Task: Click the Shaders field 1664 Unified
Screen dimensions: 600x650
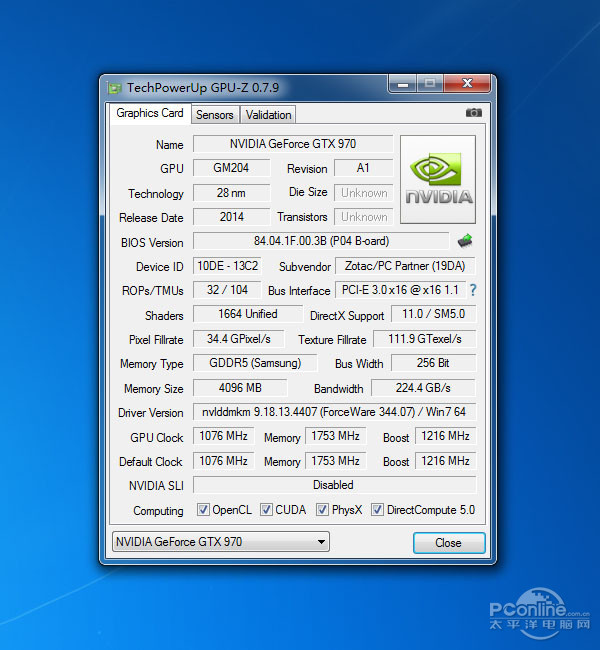Action: 248,314
